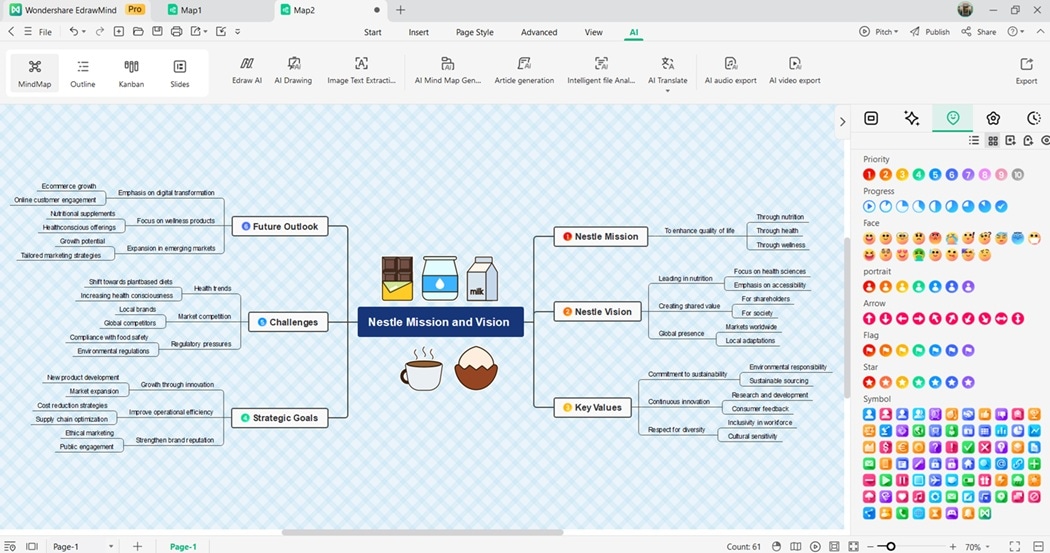Add the green flag marker
1050x553 pixels.
point(918,350)
